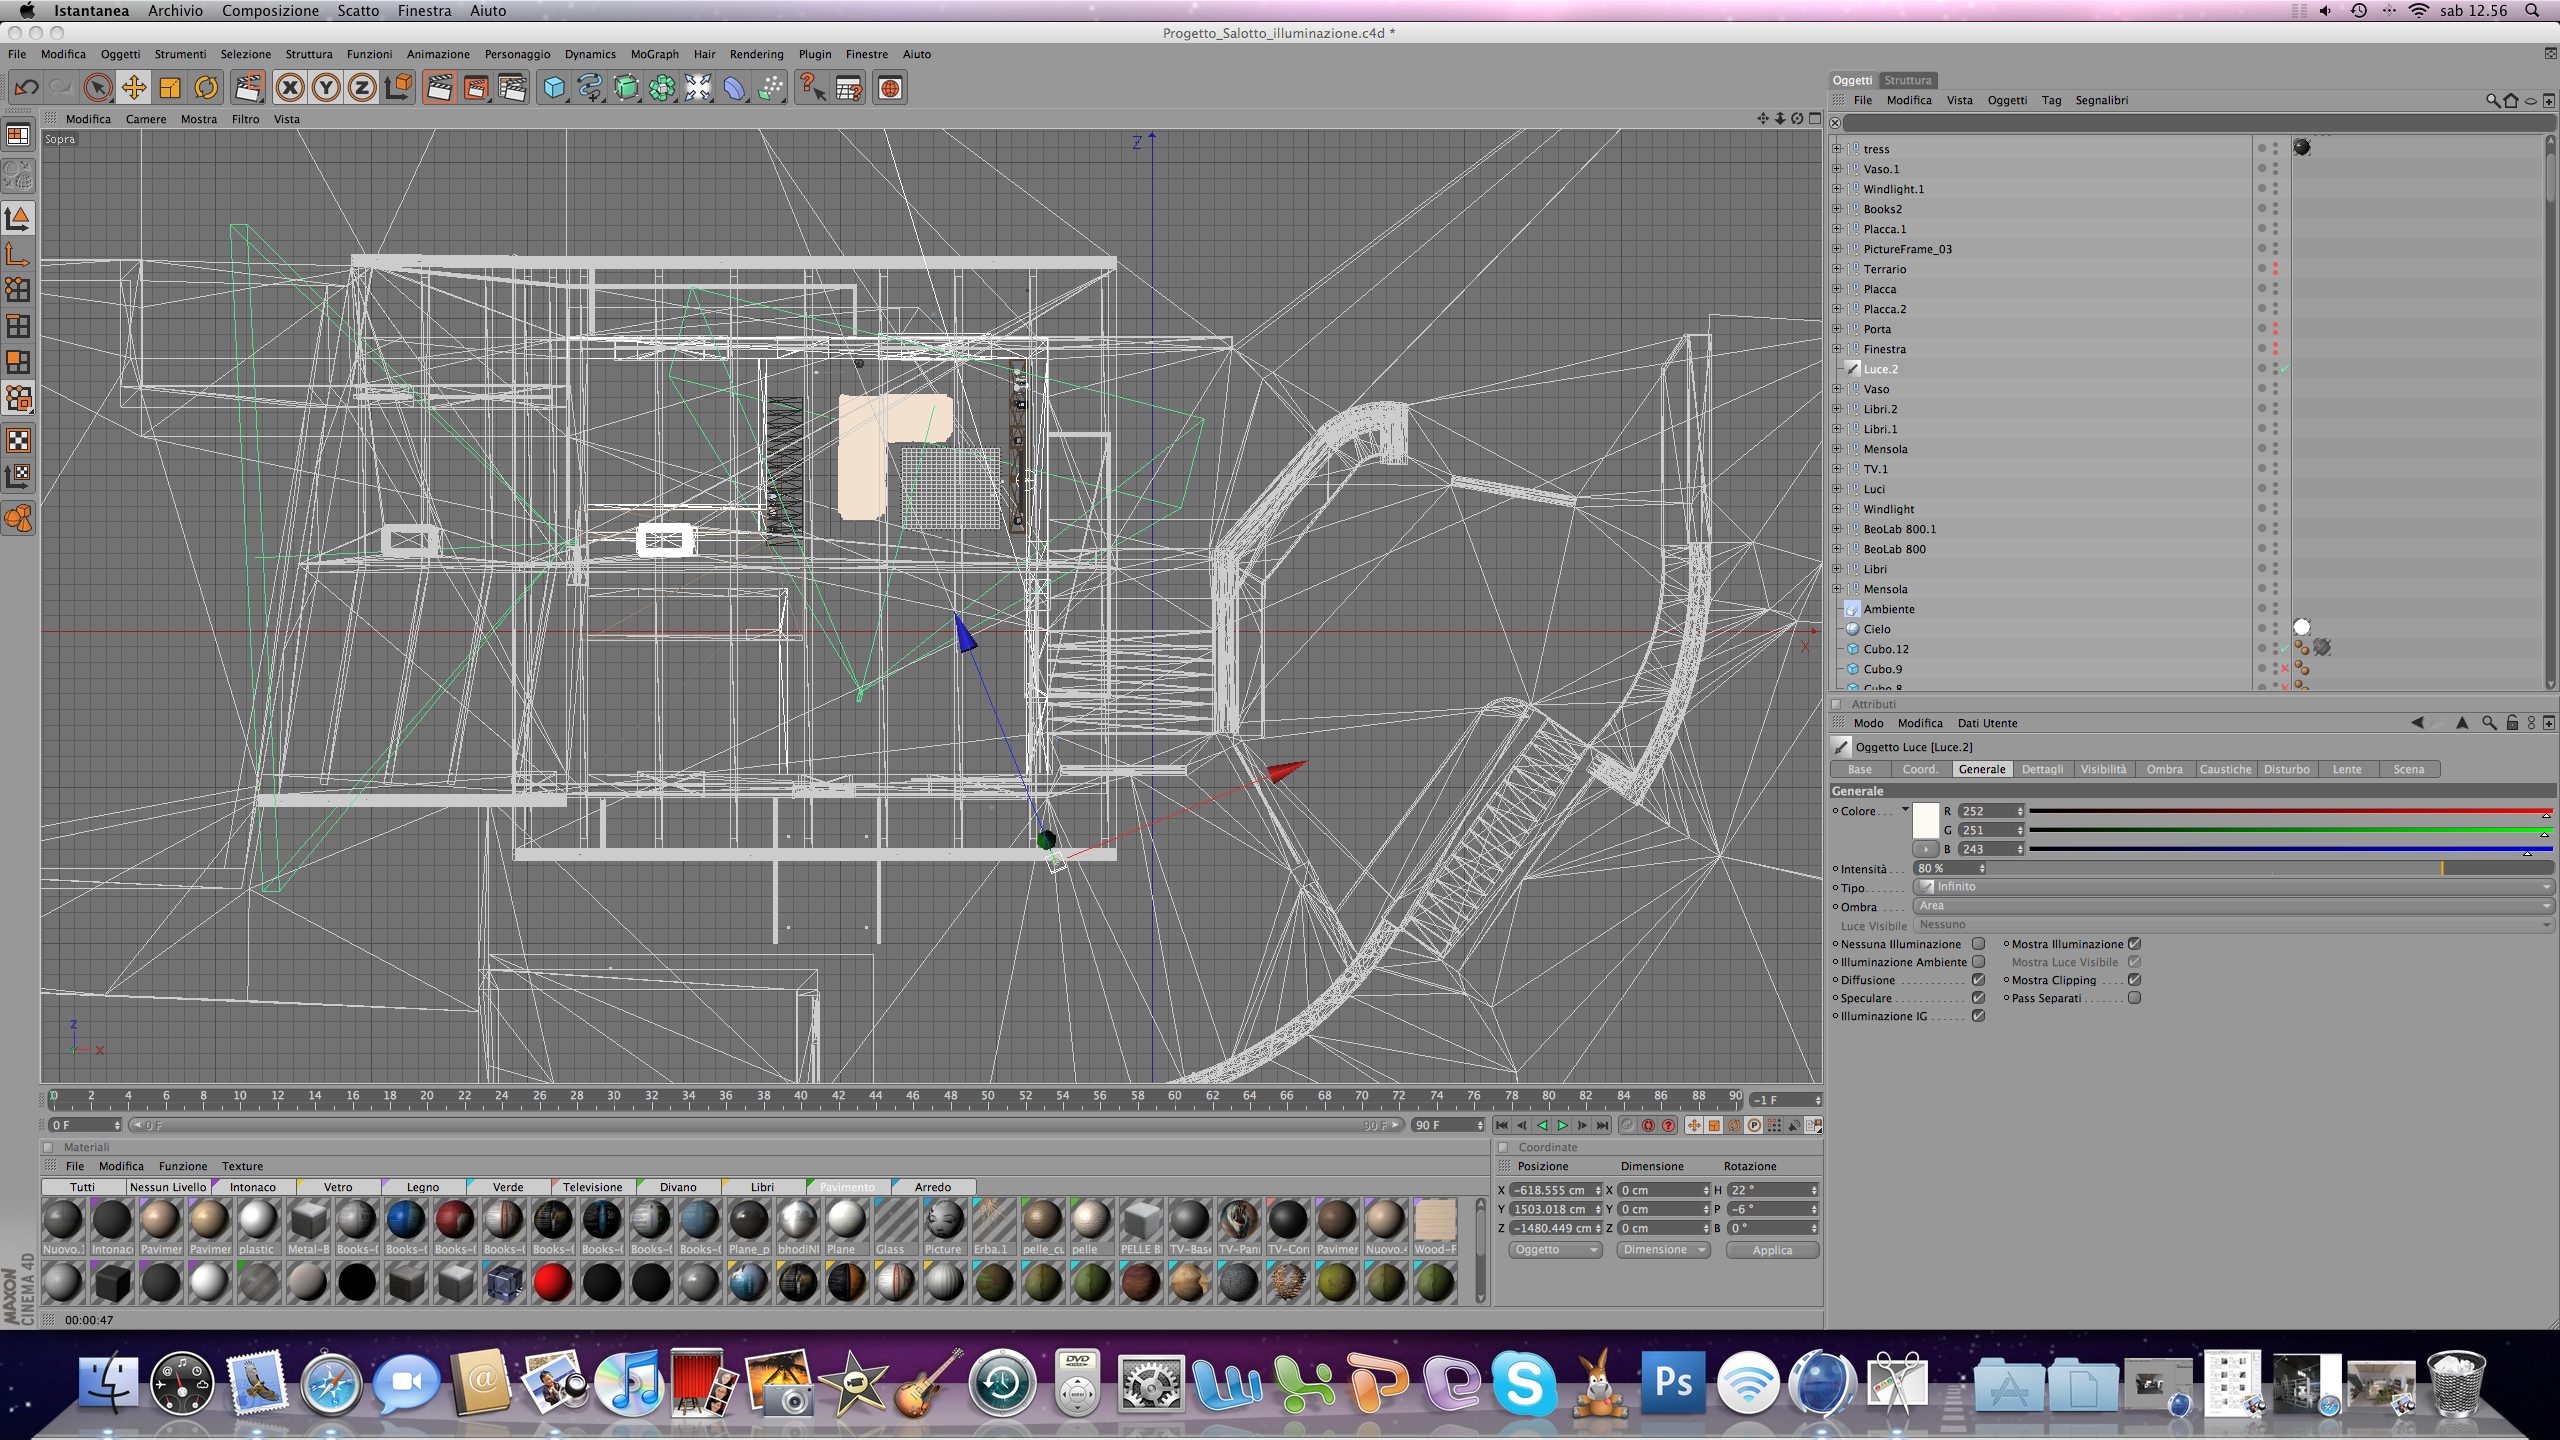Open the Rendering menu

click(x=756, y=54)
